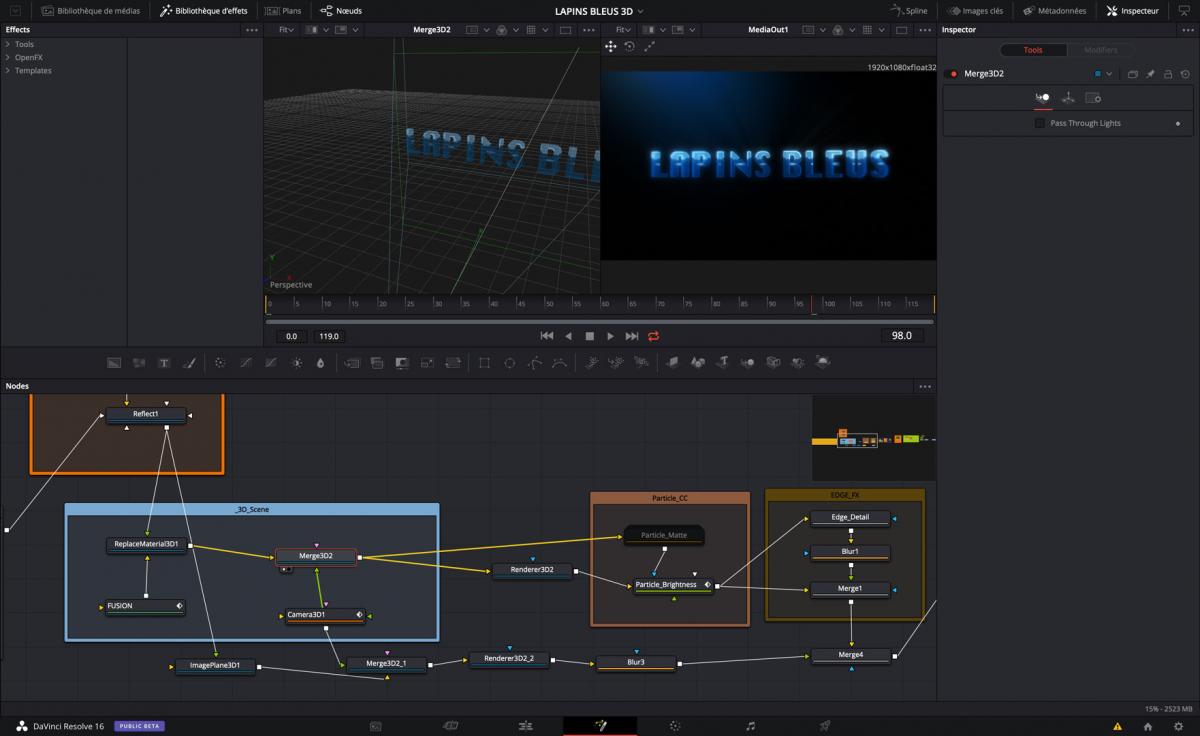This screenshot has height=736, width=1200.
Task: Add a Rectangle mask from toolbar
Action: 484,362
